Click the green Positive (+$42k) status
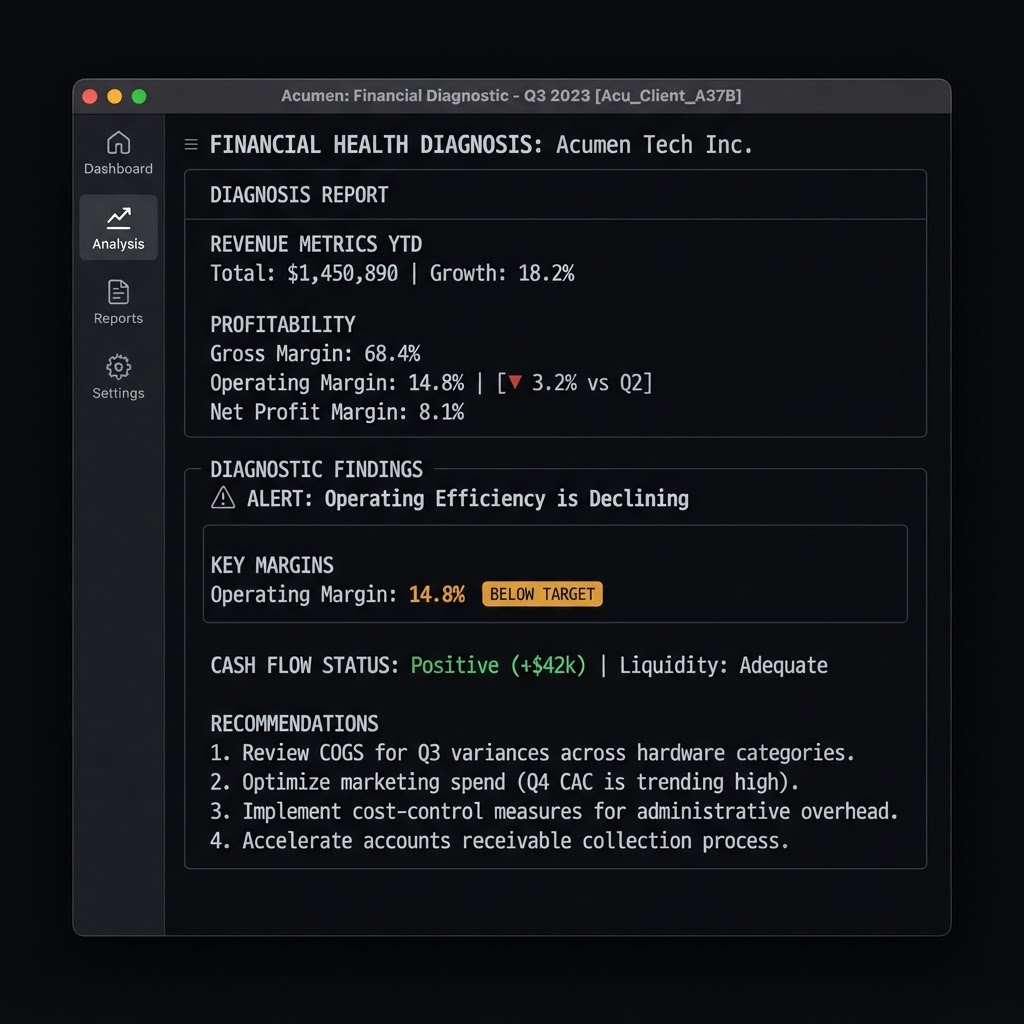This screenshot has height=1024, width=1024. 498,665
